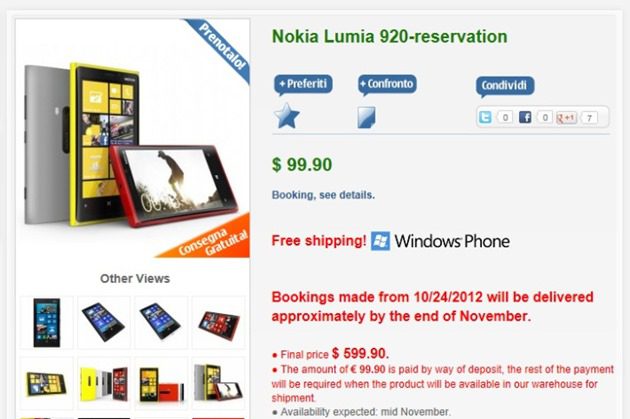Click the +Preferiti button
Image resolution: width=630 pixels, height=419 pixels.
(x=303, y=85)
